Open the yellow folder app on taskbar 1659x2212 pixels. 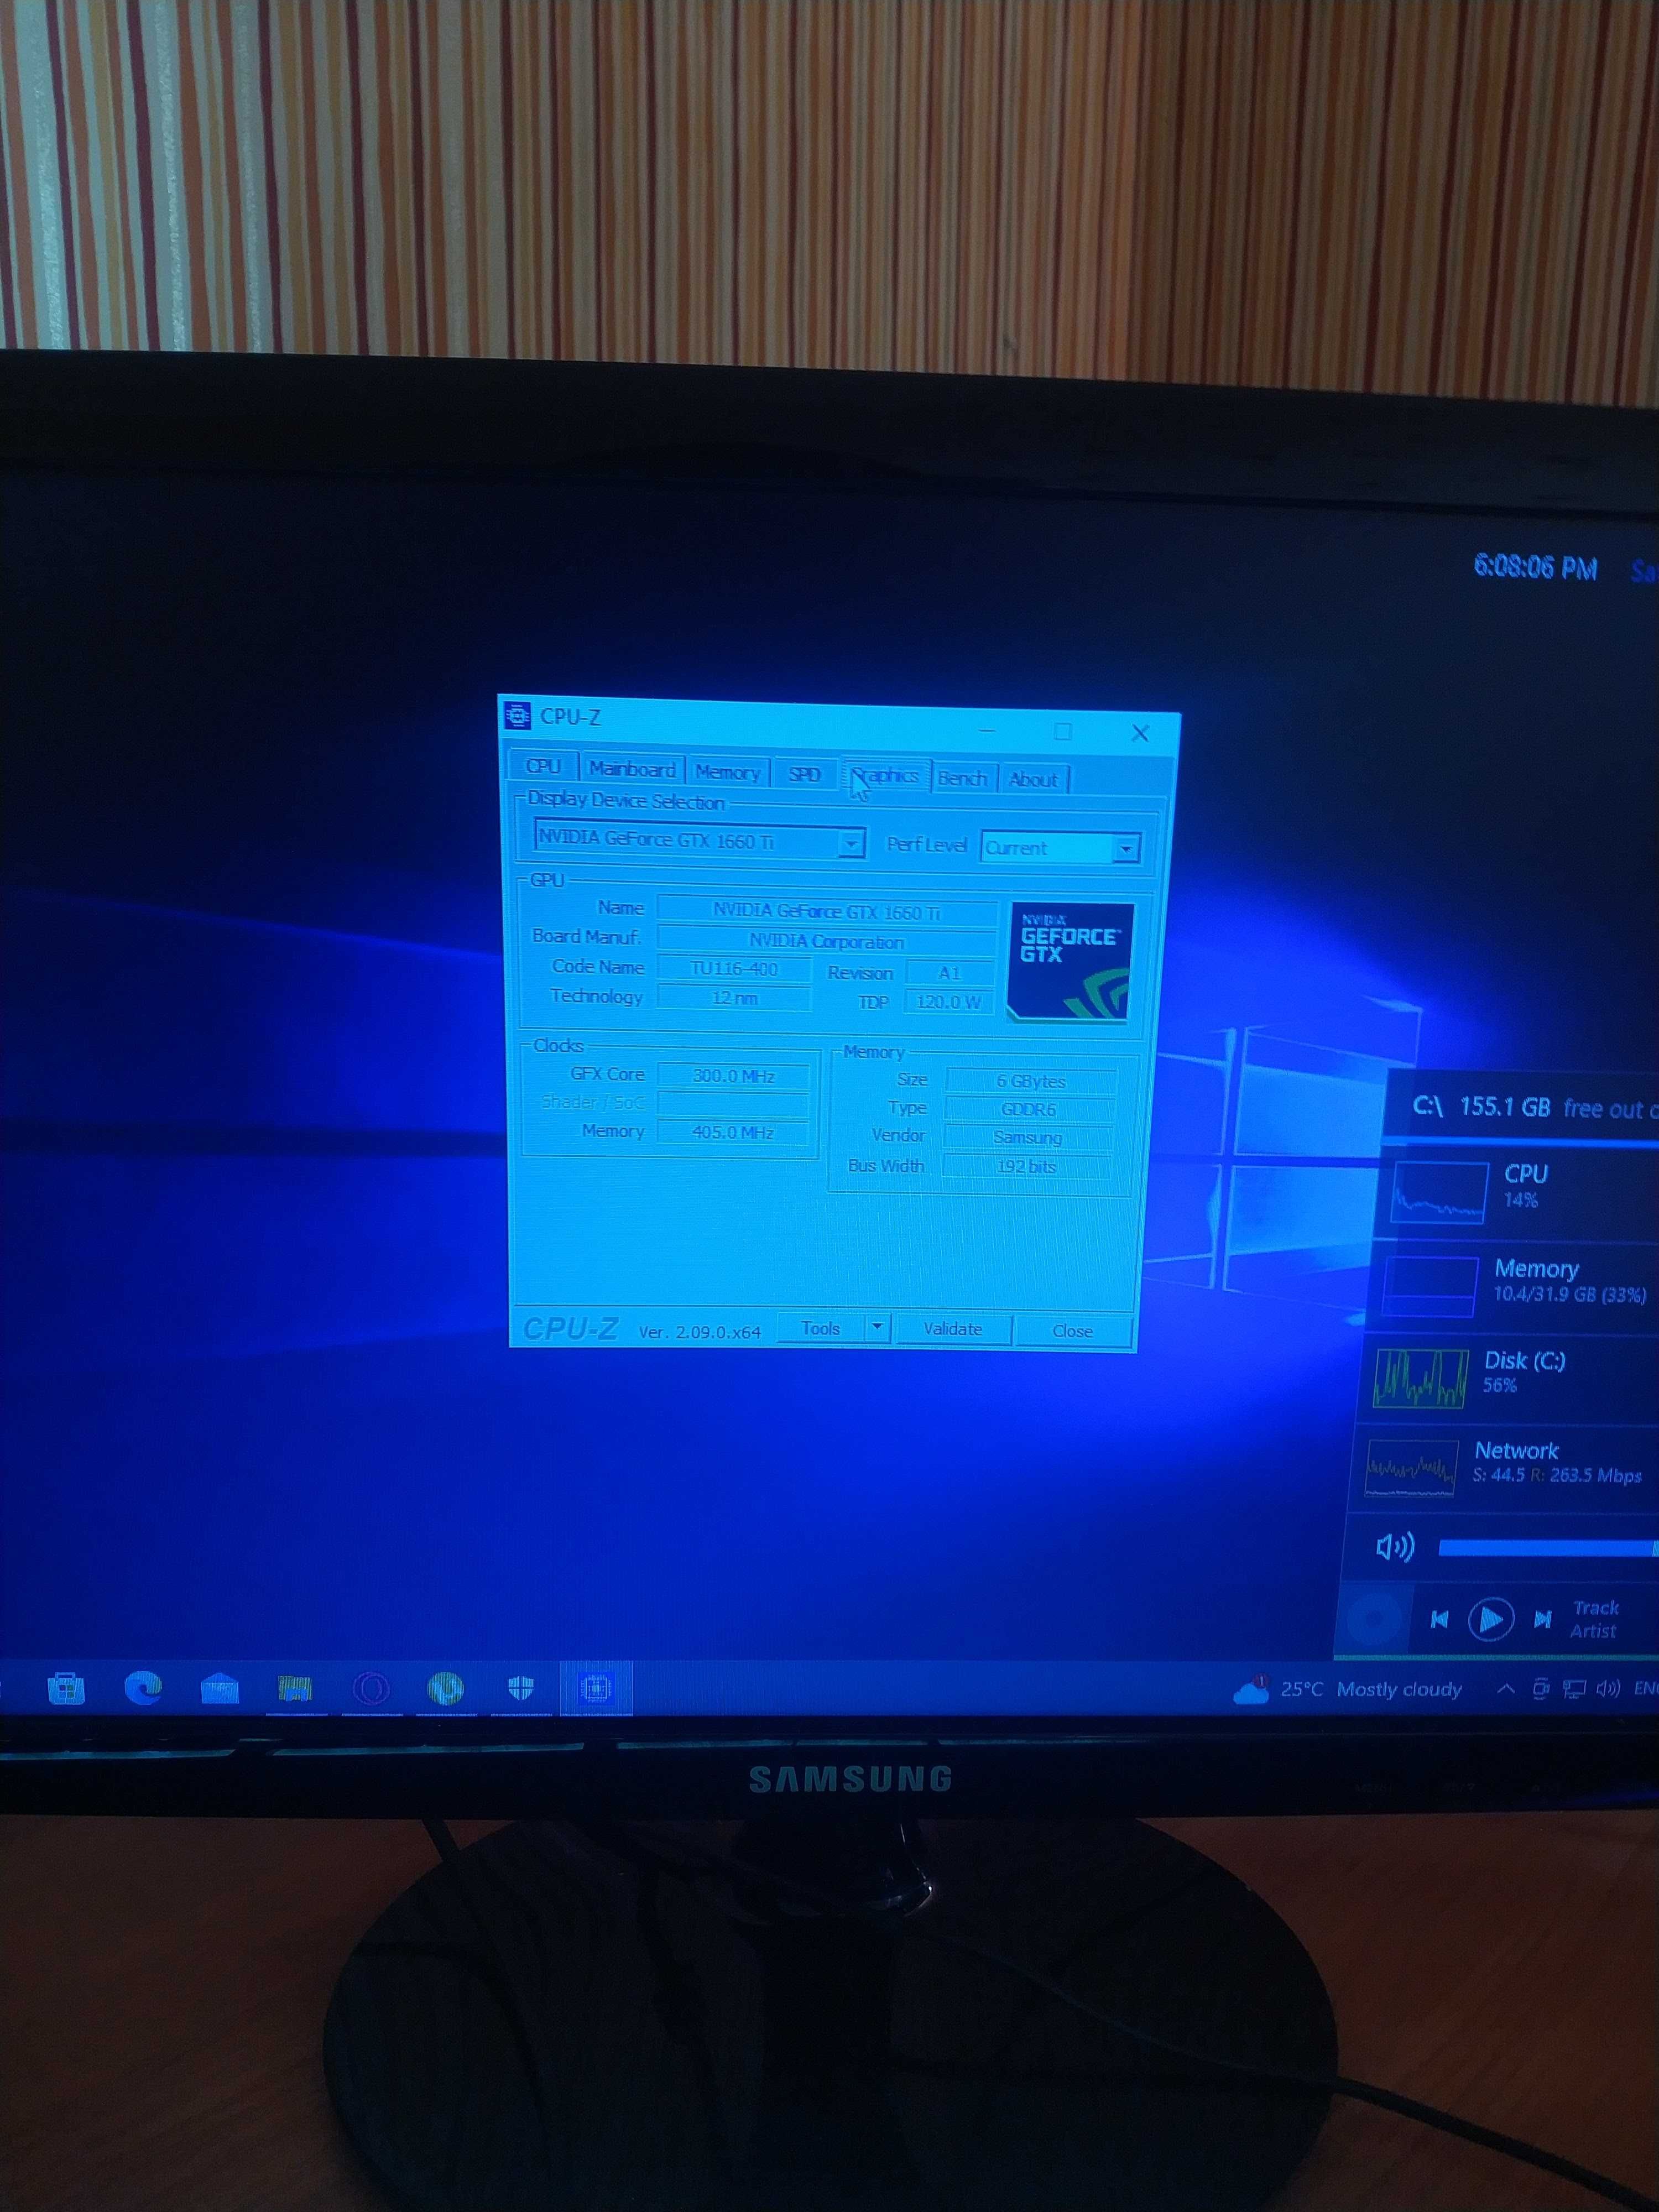(x=295, y=1690)
